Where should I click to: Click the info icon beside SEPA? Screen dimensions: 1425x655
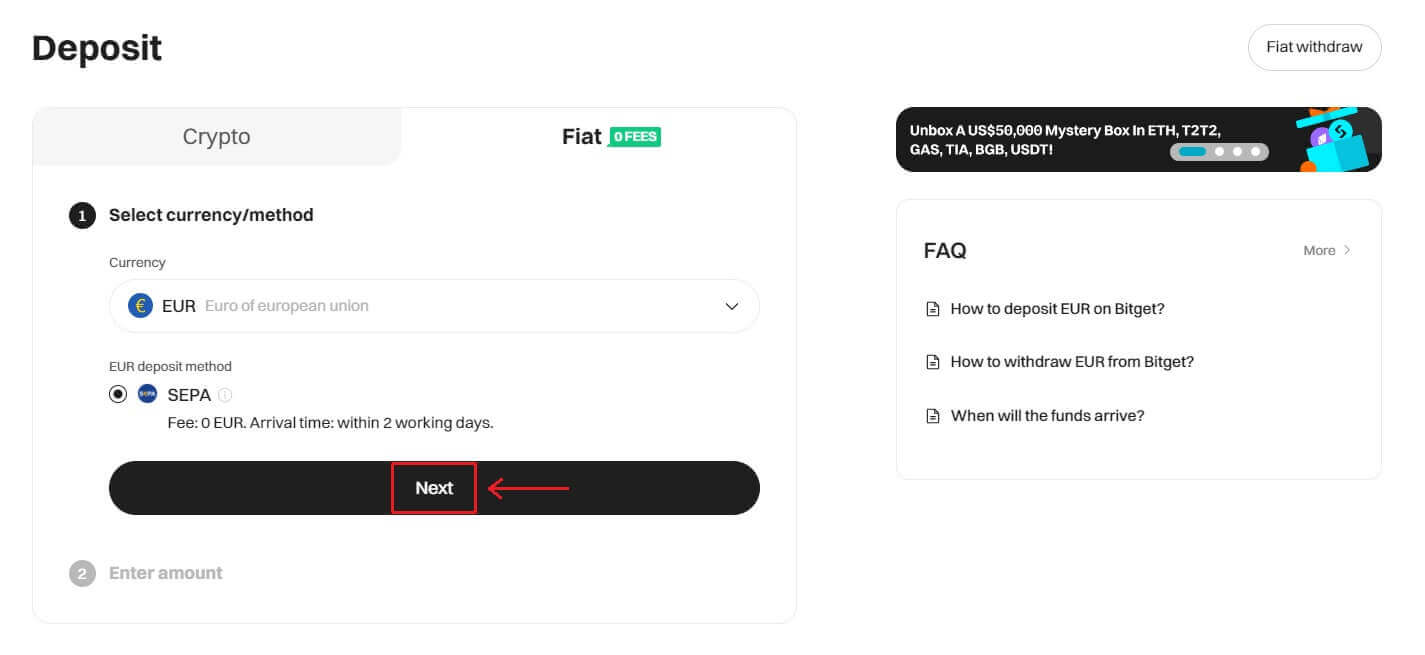225,395
